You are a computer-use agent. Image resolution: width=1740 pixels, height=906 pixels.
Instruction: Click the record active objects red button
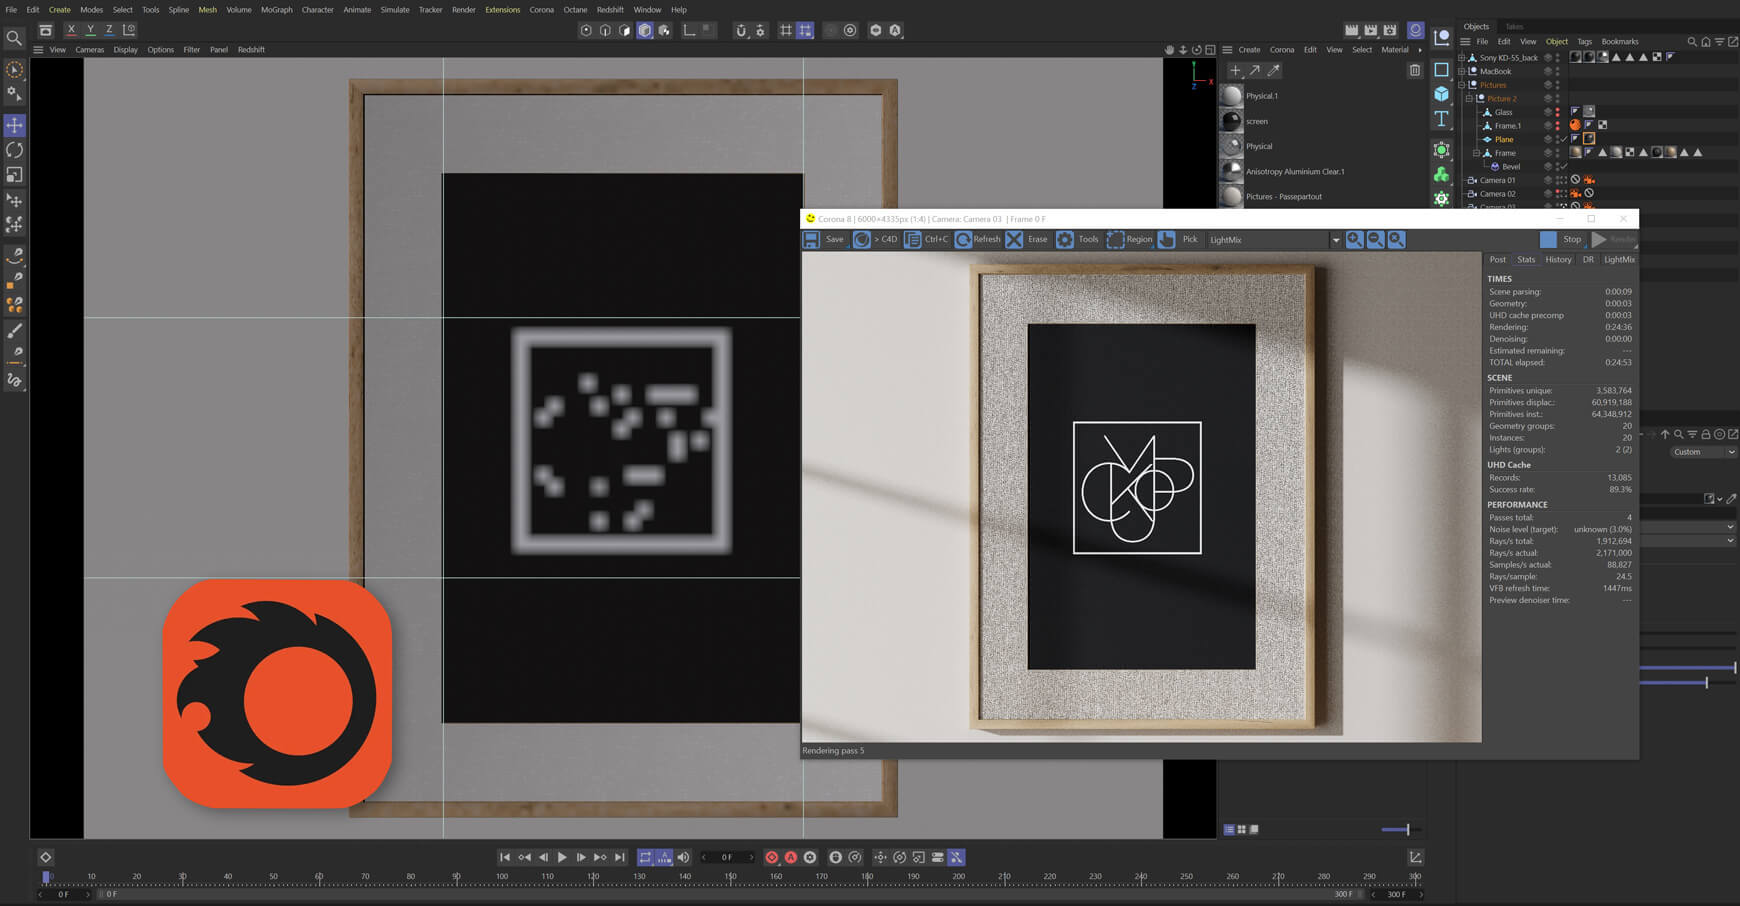[771, 857]
